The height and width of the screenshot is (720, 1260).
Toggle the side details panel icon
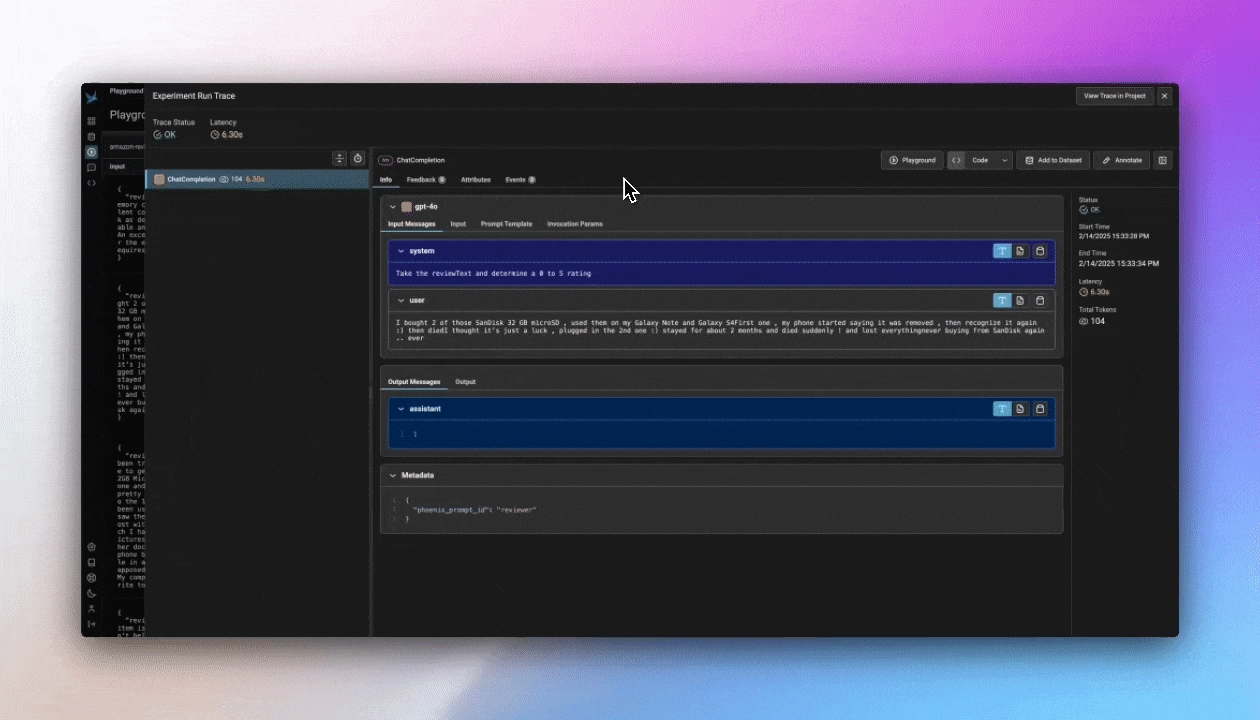pos(1162,160)
